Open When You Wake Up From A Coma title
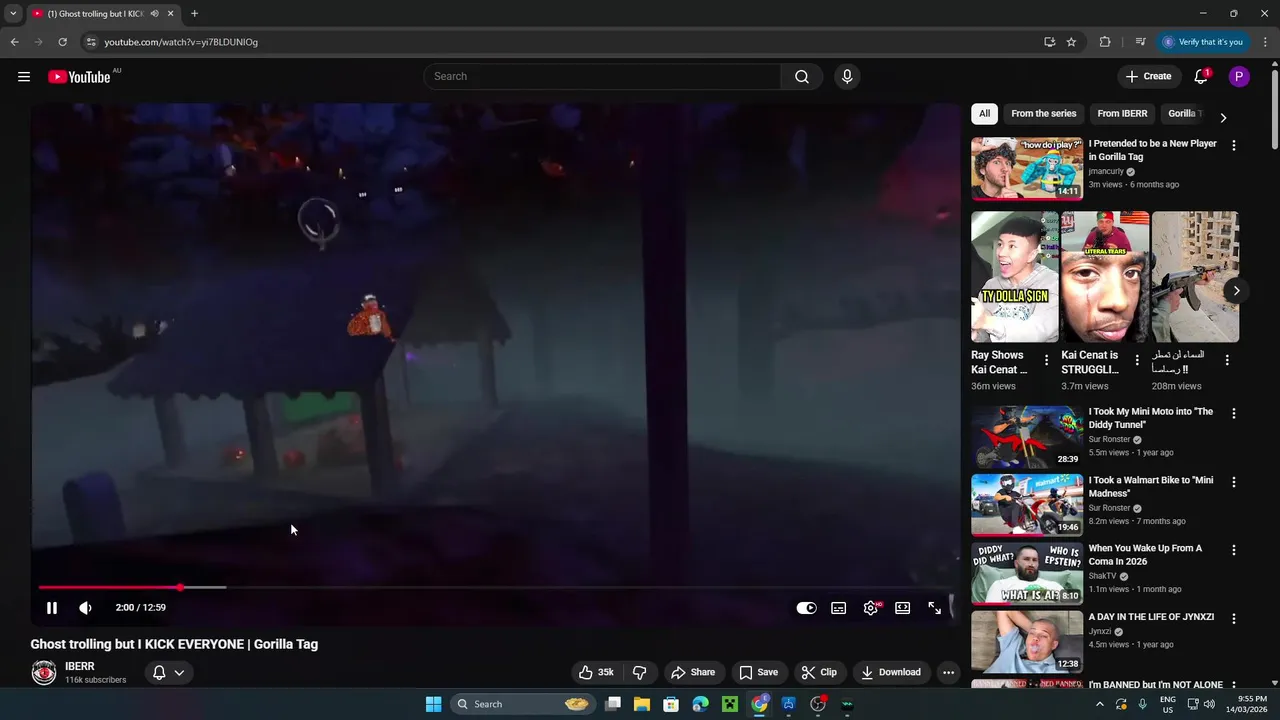 [x=1145, y=555]
